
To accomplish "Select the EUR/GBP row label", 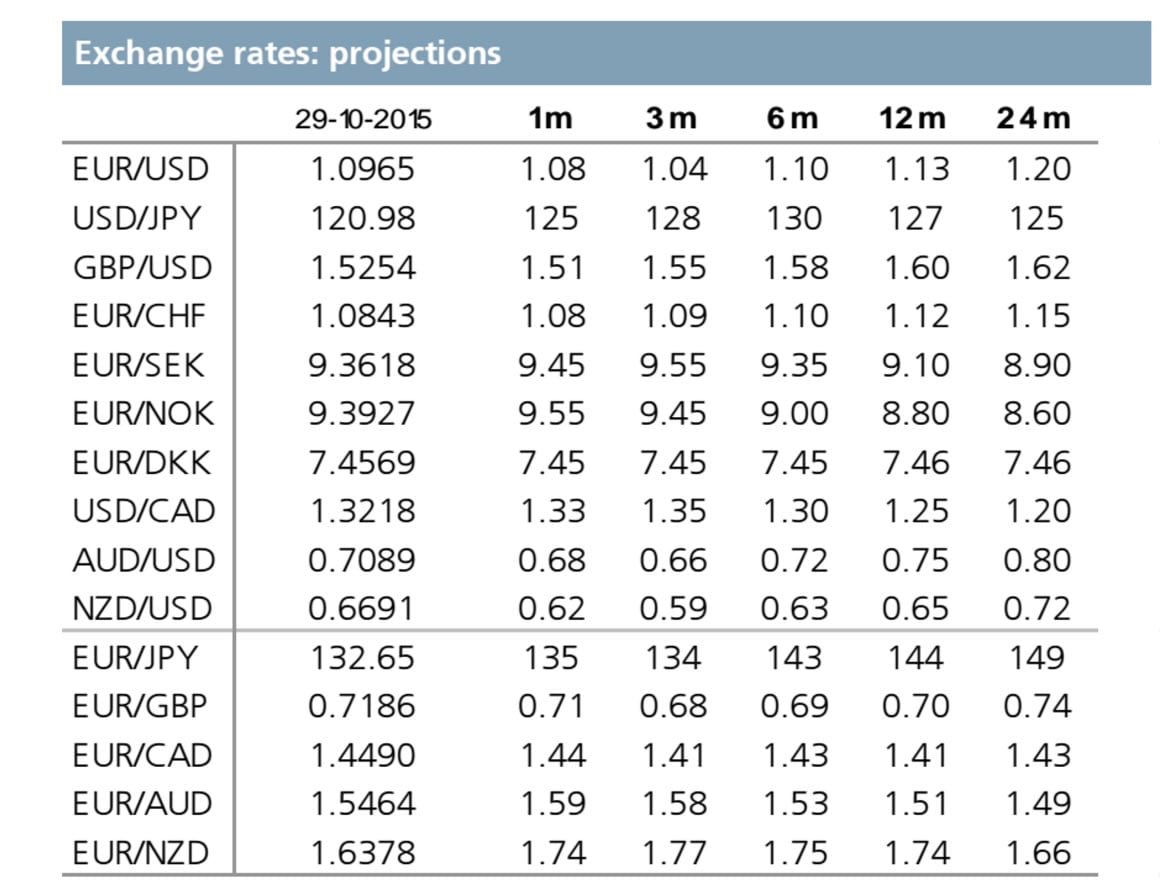I will point(140,707).
